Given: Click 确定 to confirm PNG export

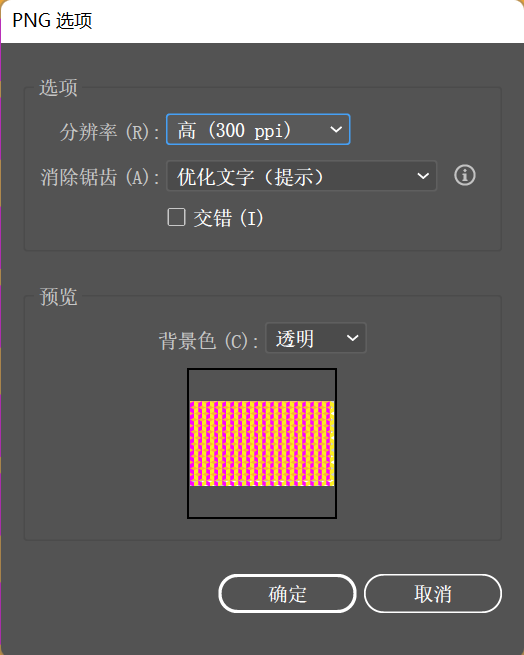Looking at the screenshot, I should point(287,594).
